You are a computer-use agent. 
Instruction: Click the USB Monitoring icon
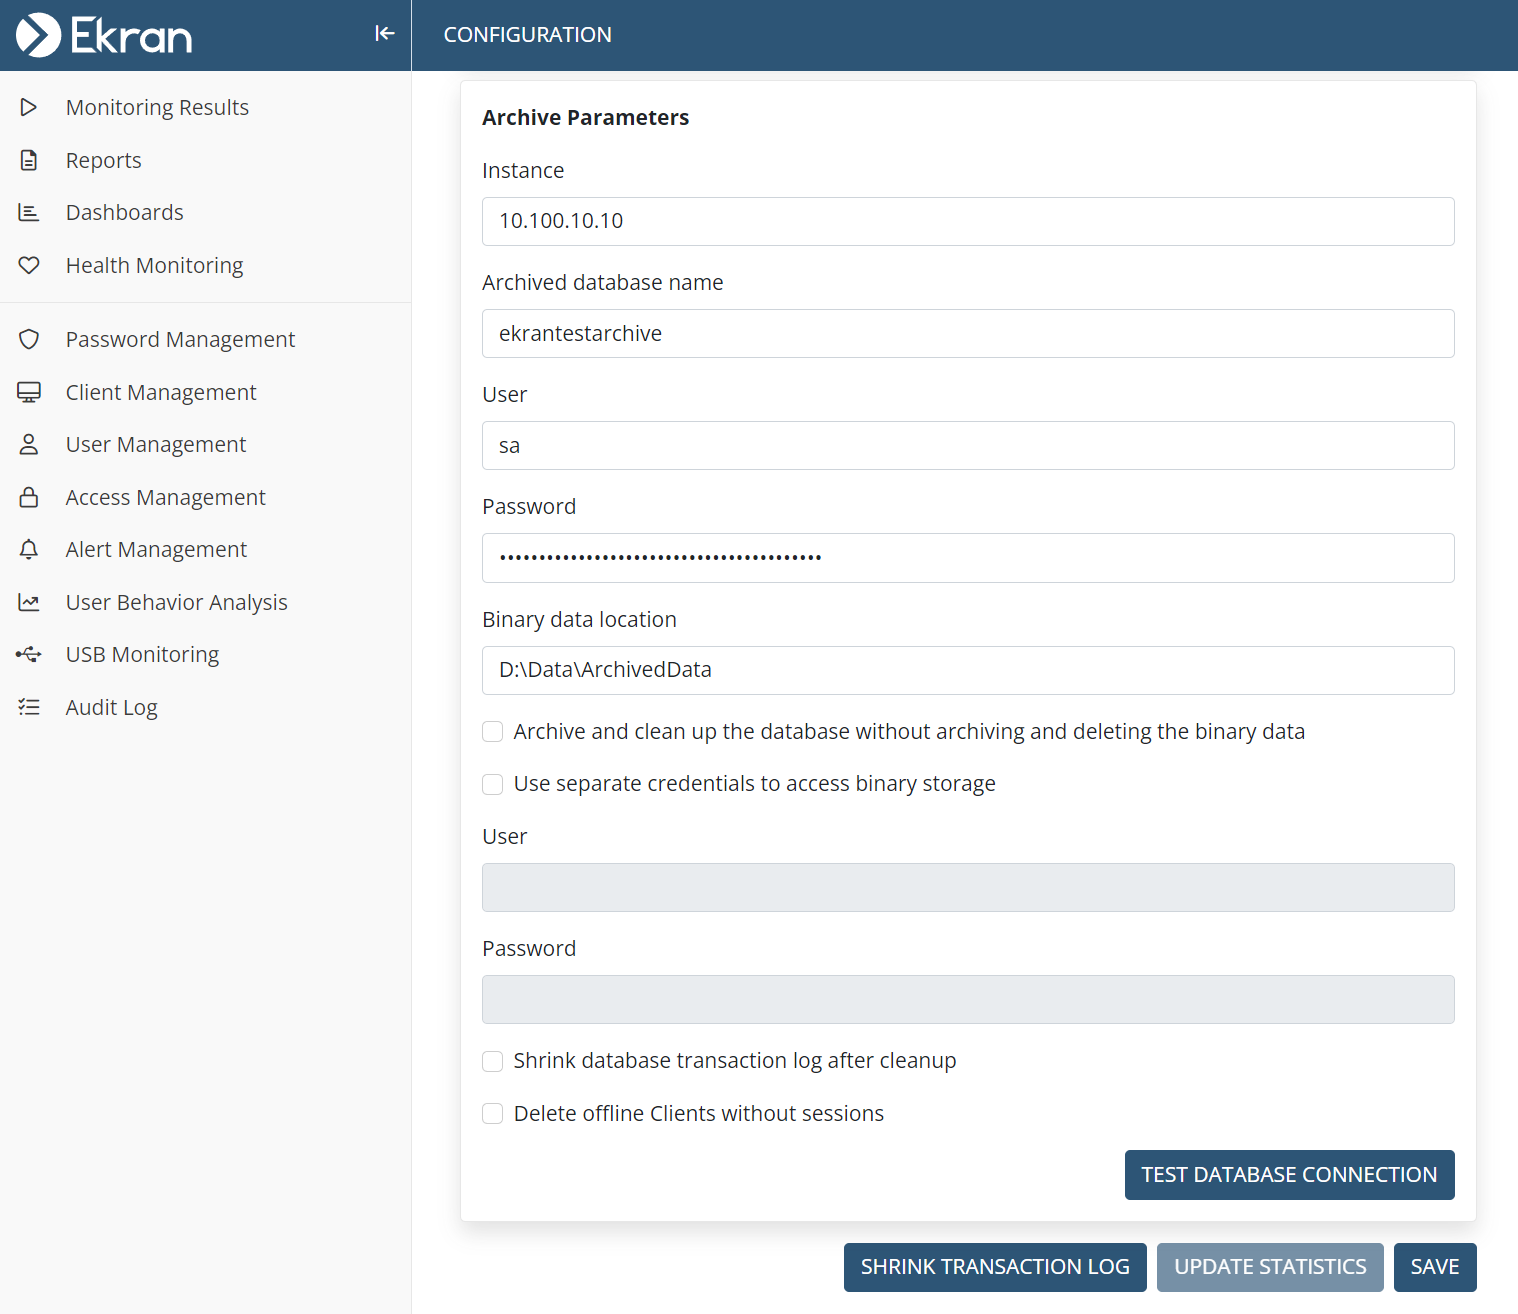tap(29, 655)
